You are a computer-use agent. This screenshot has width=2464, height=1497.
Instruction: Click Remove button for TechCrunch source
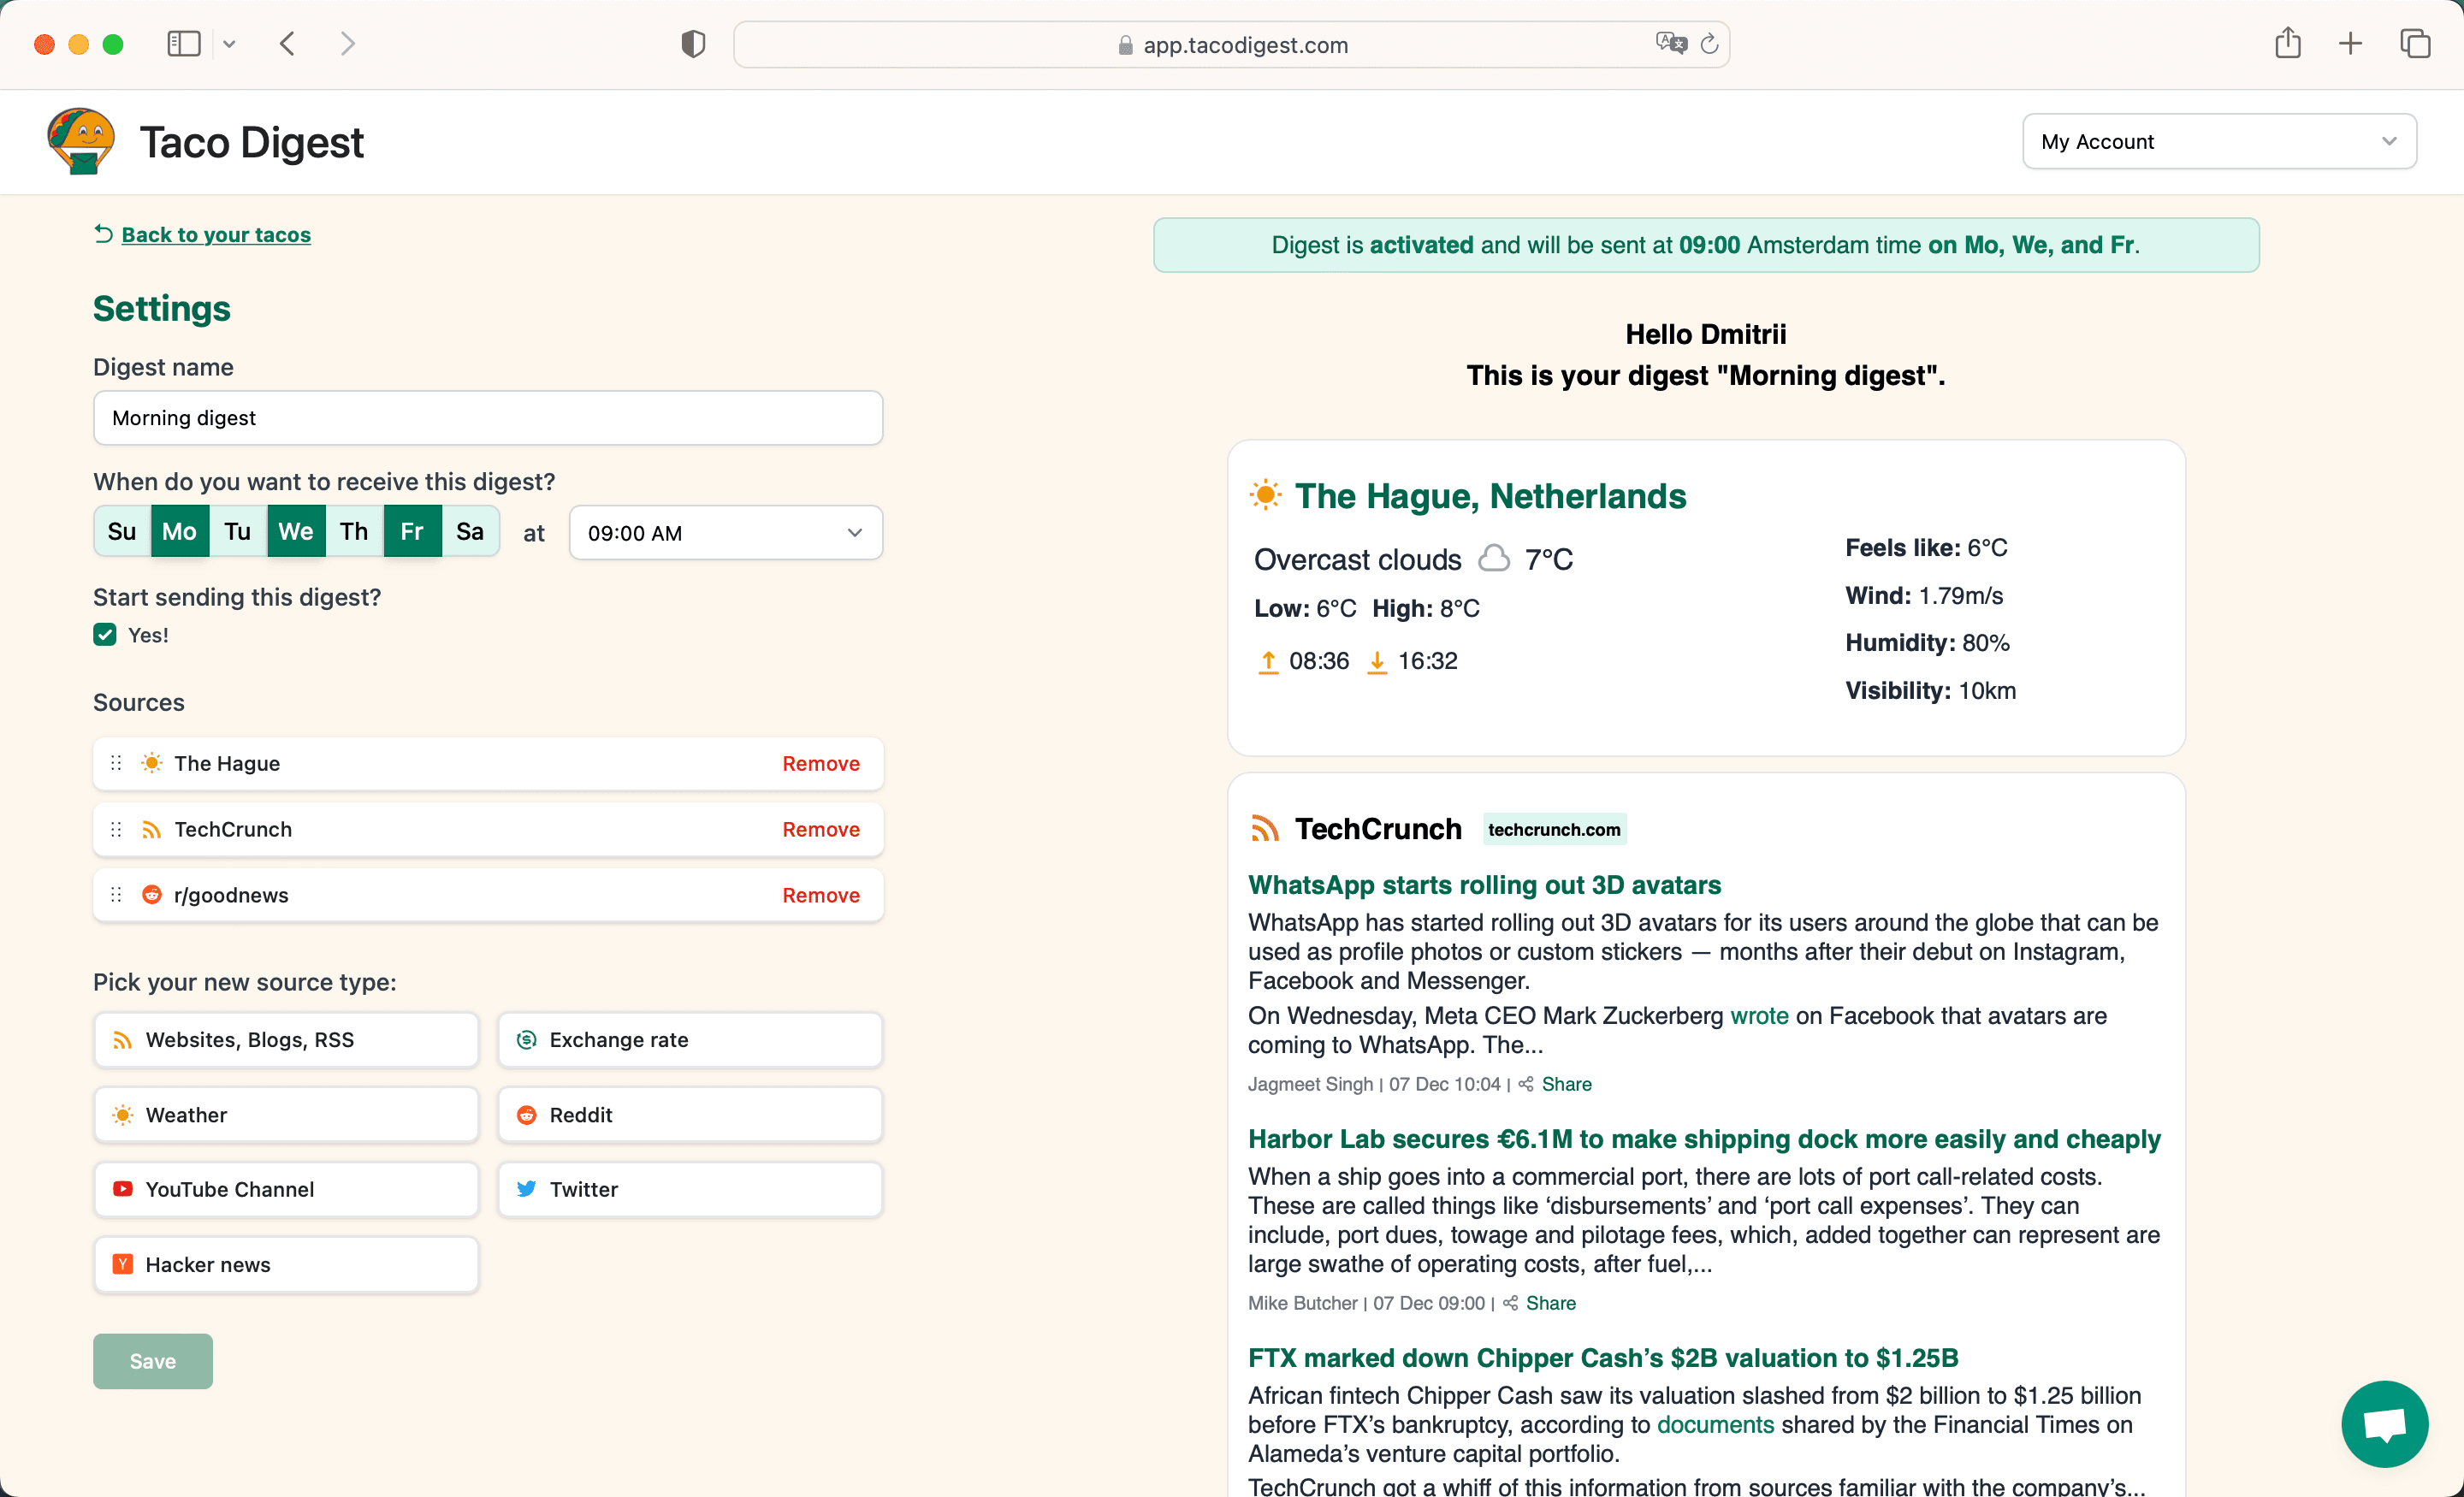822,829
